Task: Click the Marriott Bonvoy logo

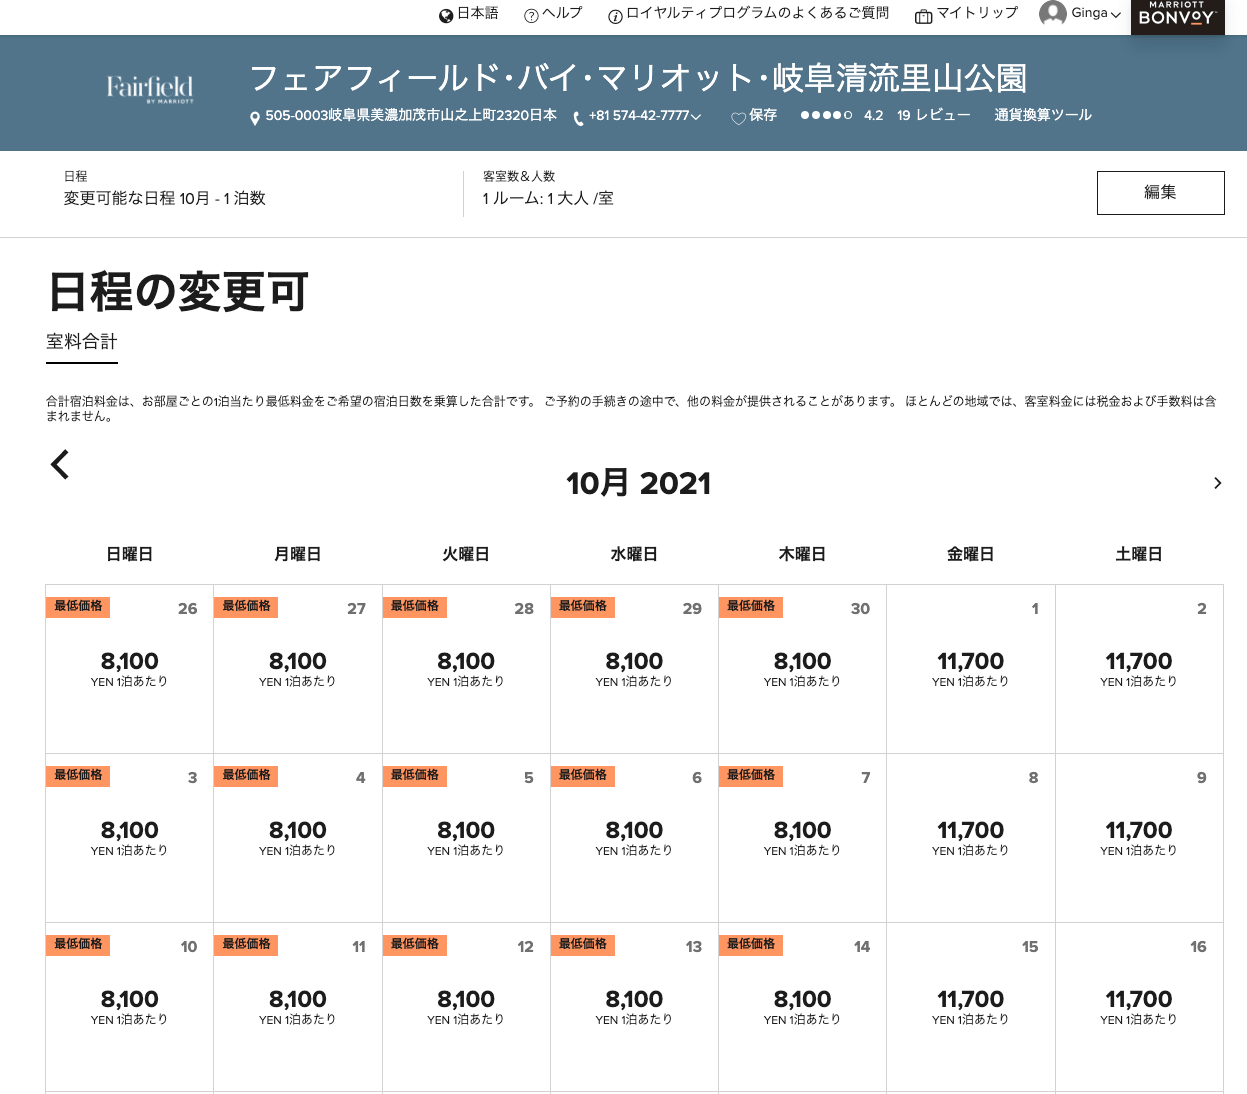Action: (1177, 15)
